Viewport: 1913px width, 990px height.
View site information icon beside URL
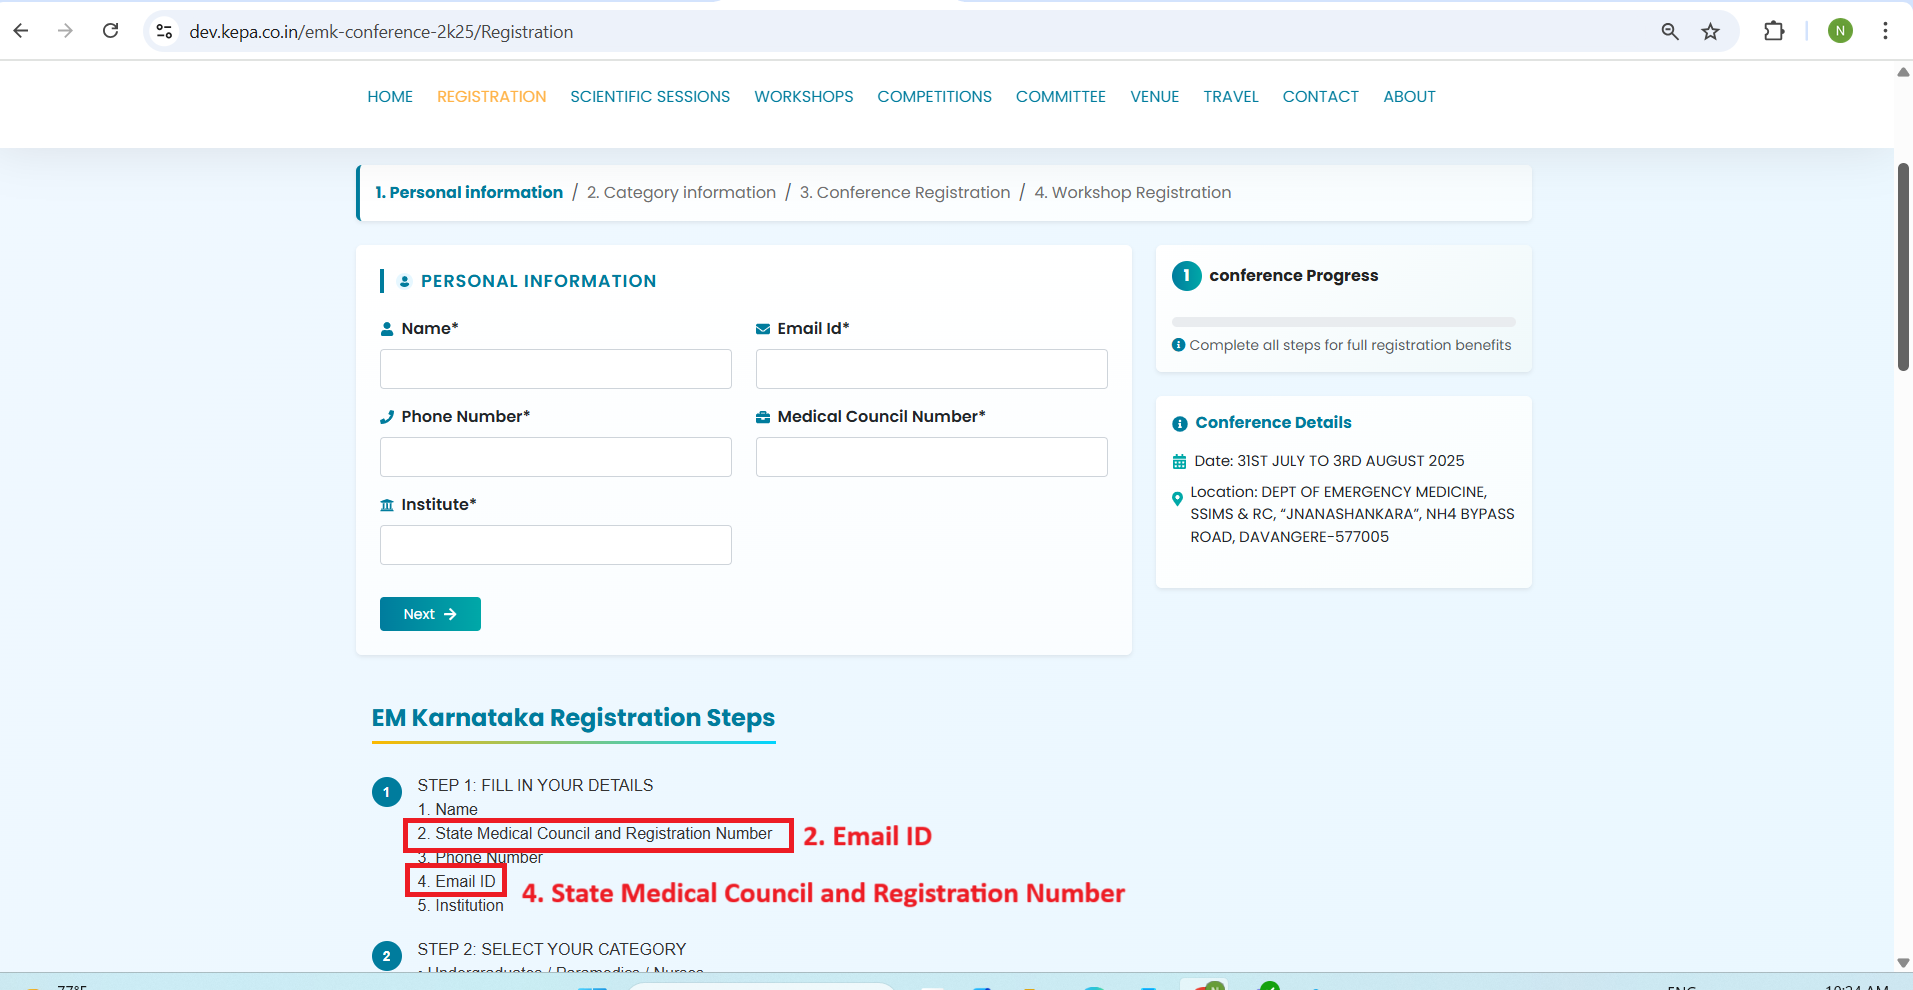click(165, 31)
